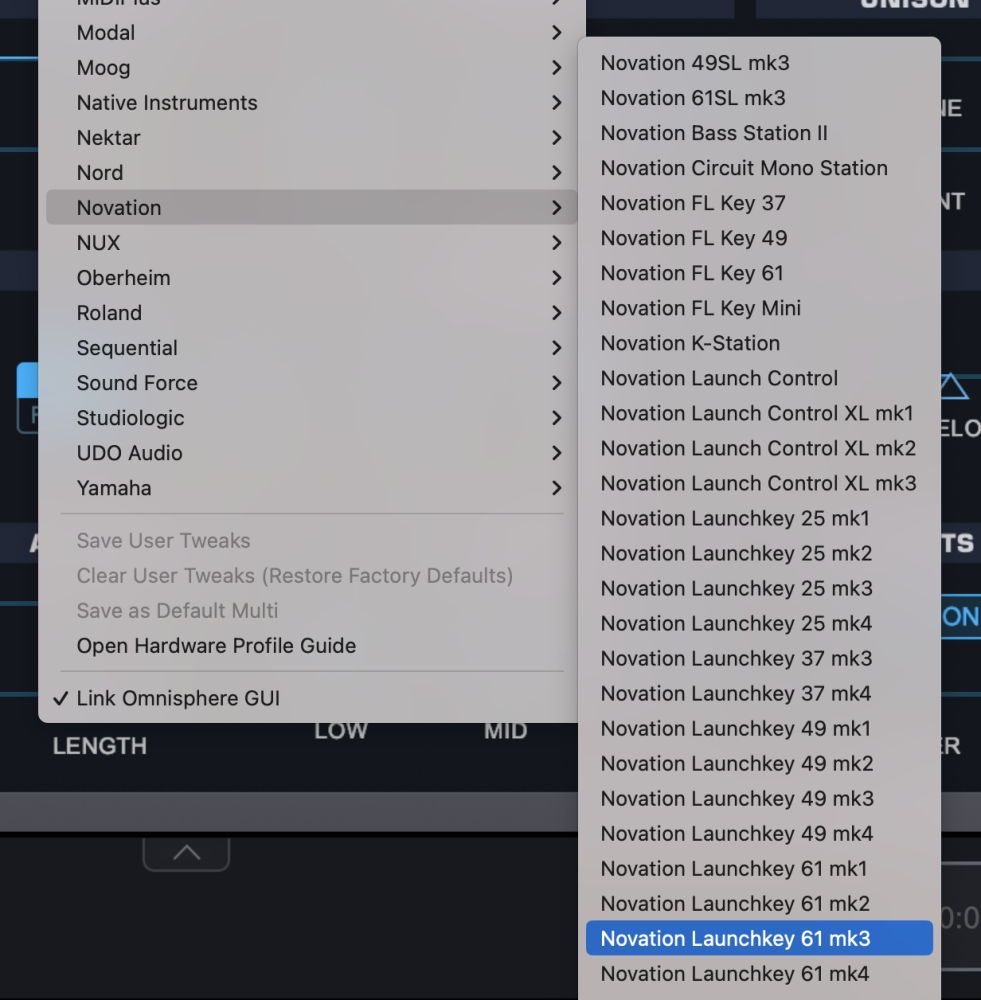Viewport: 981px width, 1000px height.
Task: Select Novation Launch Control XL mk2
Action: pos(758,448)
